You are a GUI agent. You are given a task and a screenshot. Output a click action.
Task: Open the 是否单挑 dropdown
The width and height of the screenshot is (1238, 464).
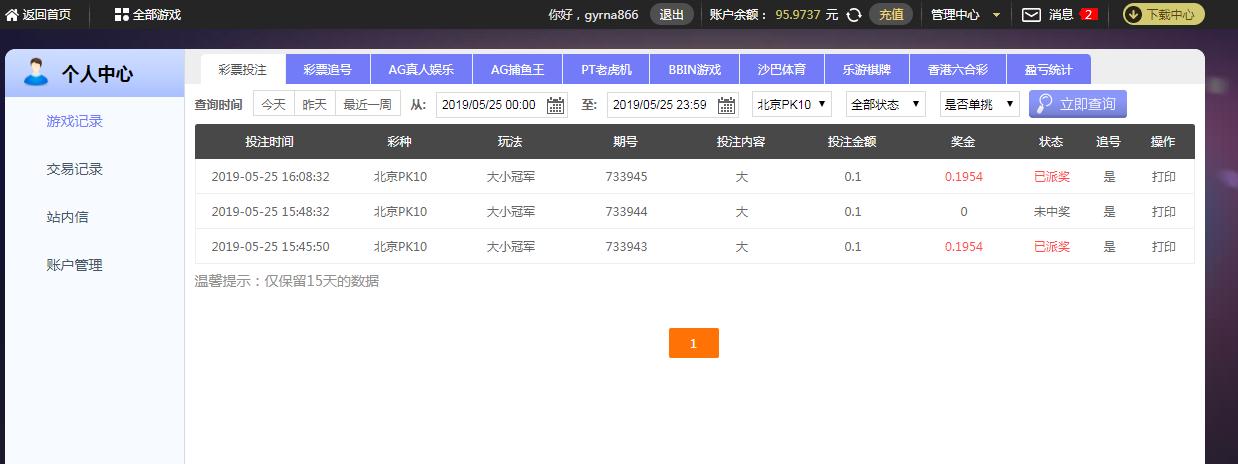coord(979,104)
